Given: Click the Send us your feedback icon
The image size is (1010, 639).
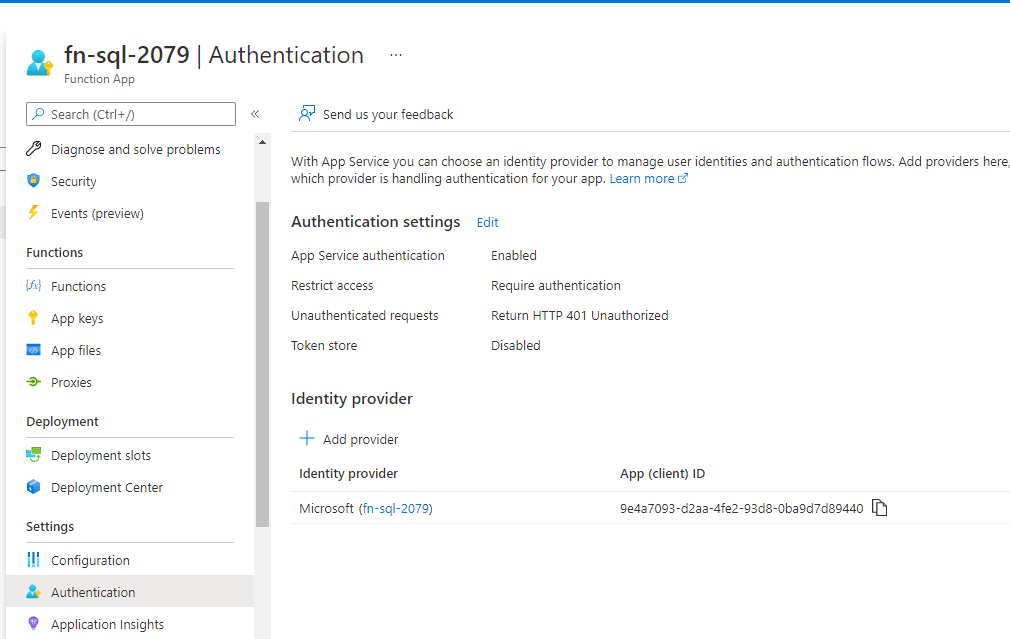Looking at the screenshot, I should click(307, 114).
